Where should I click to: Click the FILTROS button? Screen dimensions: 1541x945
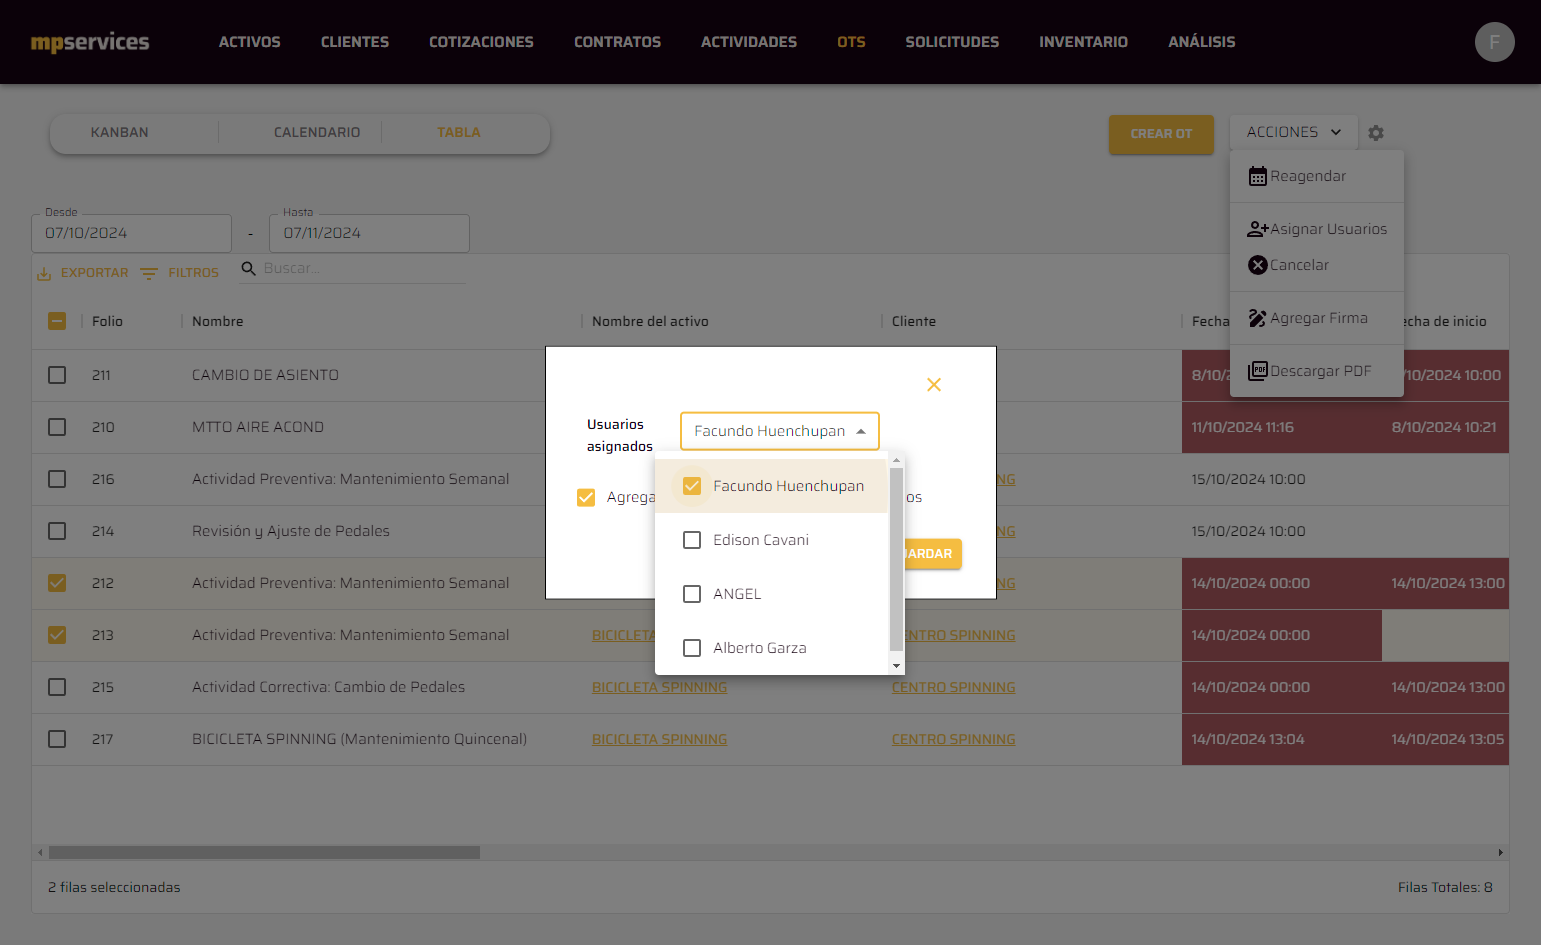pyautogui.click(x=180, y=273)
